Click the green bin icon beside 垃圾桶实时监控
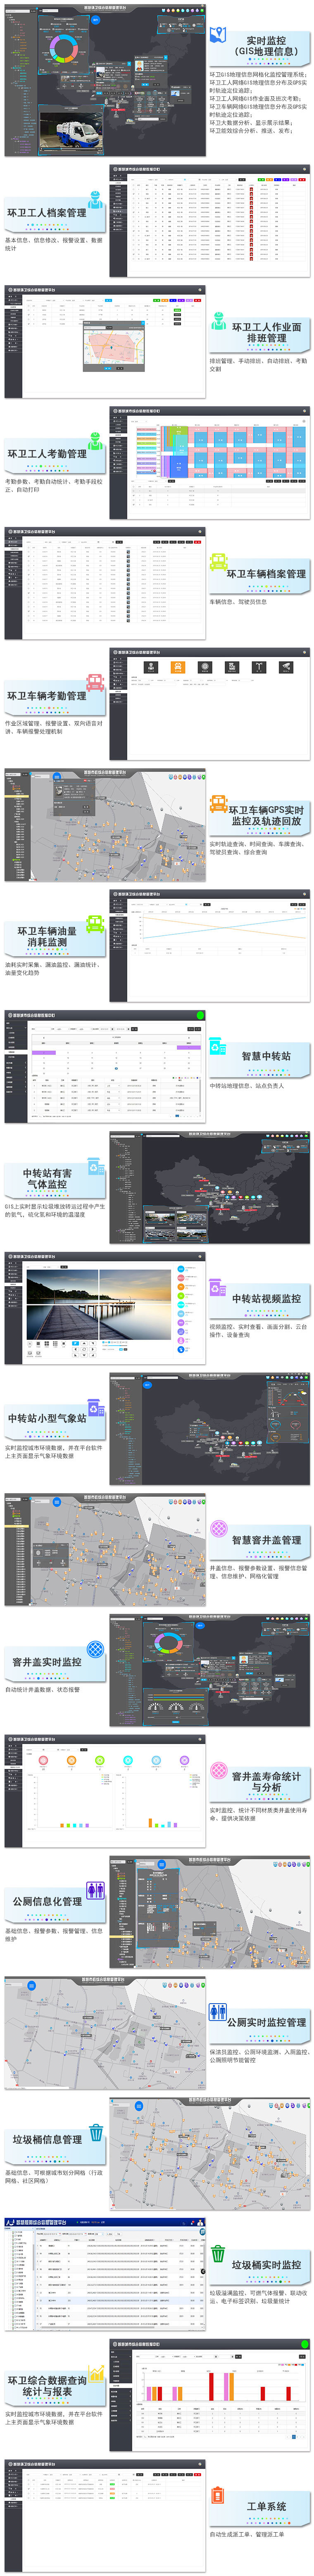Image resolution: width=314 pixels, height=2576 pixels. point(218,2254)
